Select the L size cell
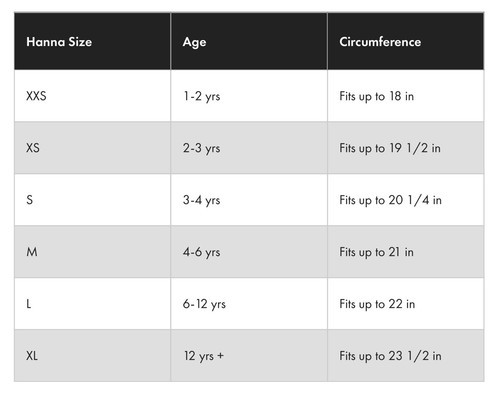 coord(92,304)
